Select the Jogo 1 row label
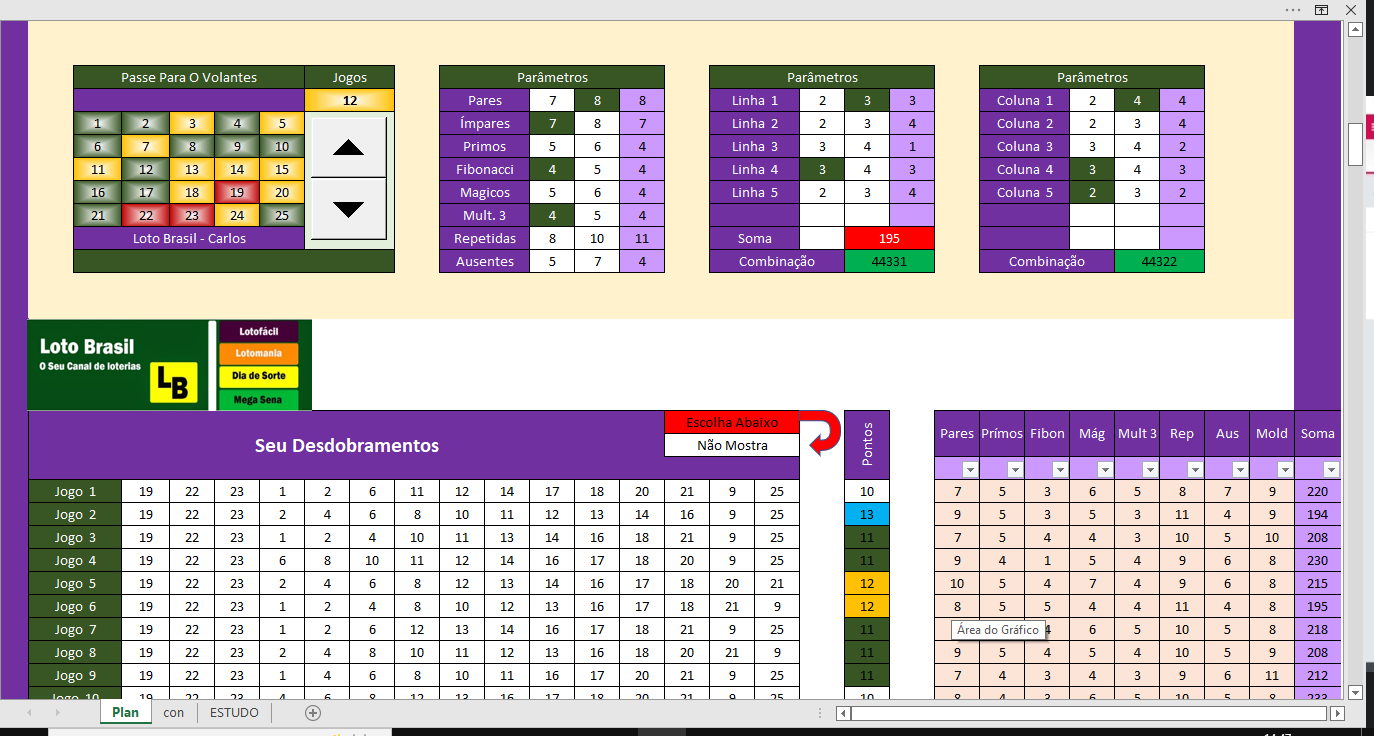Screen dimensions: 1374x736 coord(75,491)
